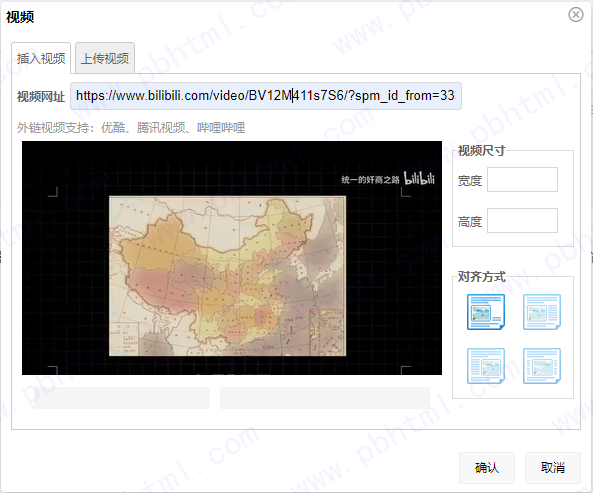
Task: Select the default alignment icon (highlighted)
Action: coord(486,312)
